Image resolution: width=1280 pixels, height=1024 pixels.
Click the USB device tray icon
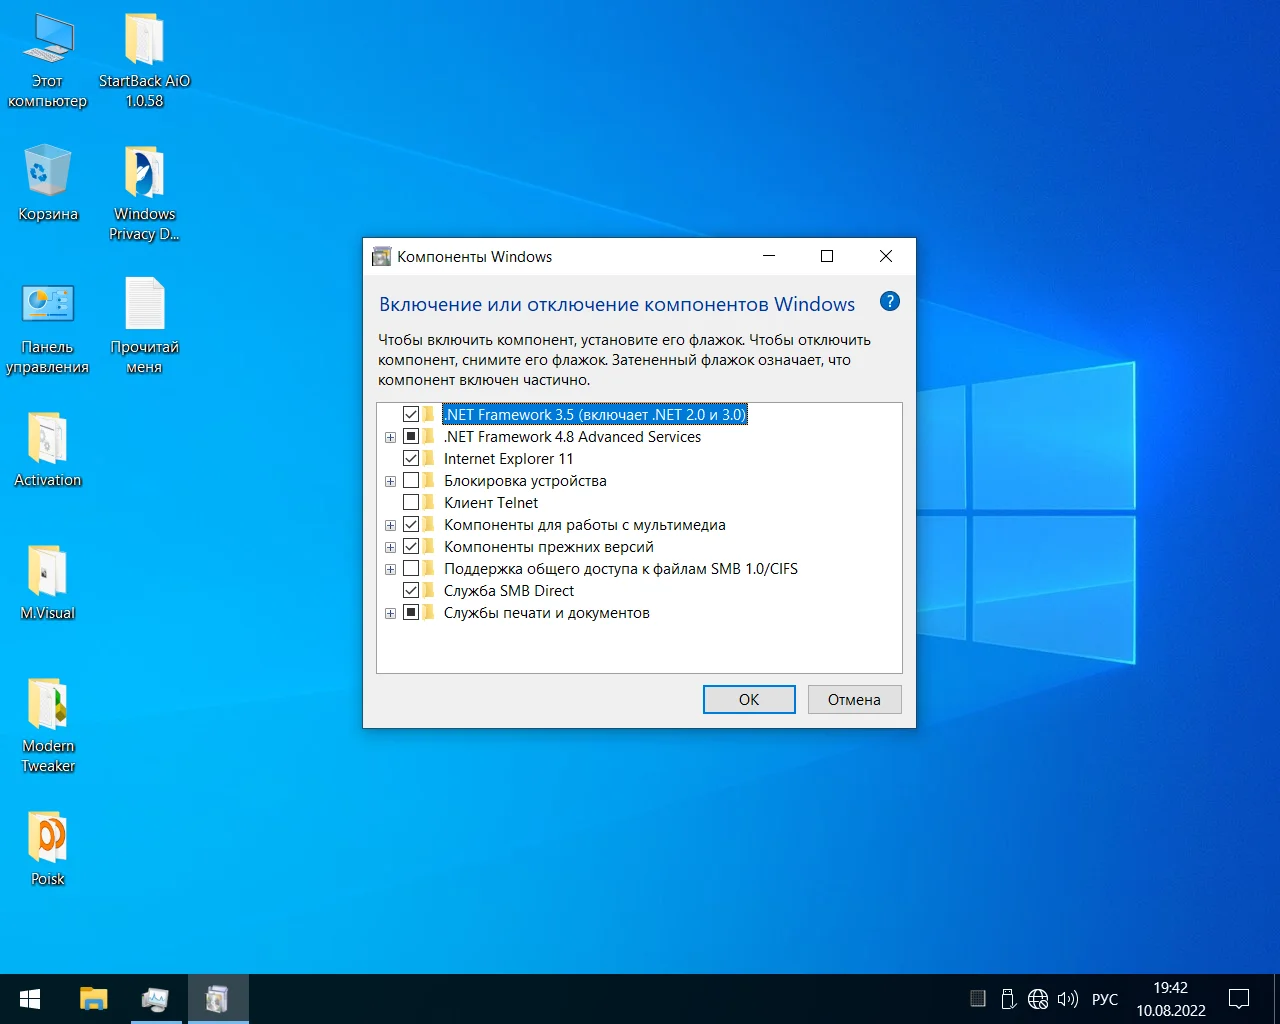pos(1008,999)
